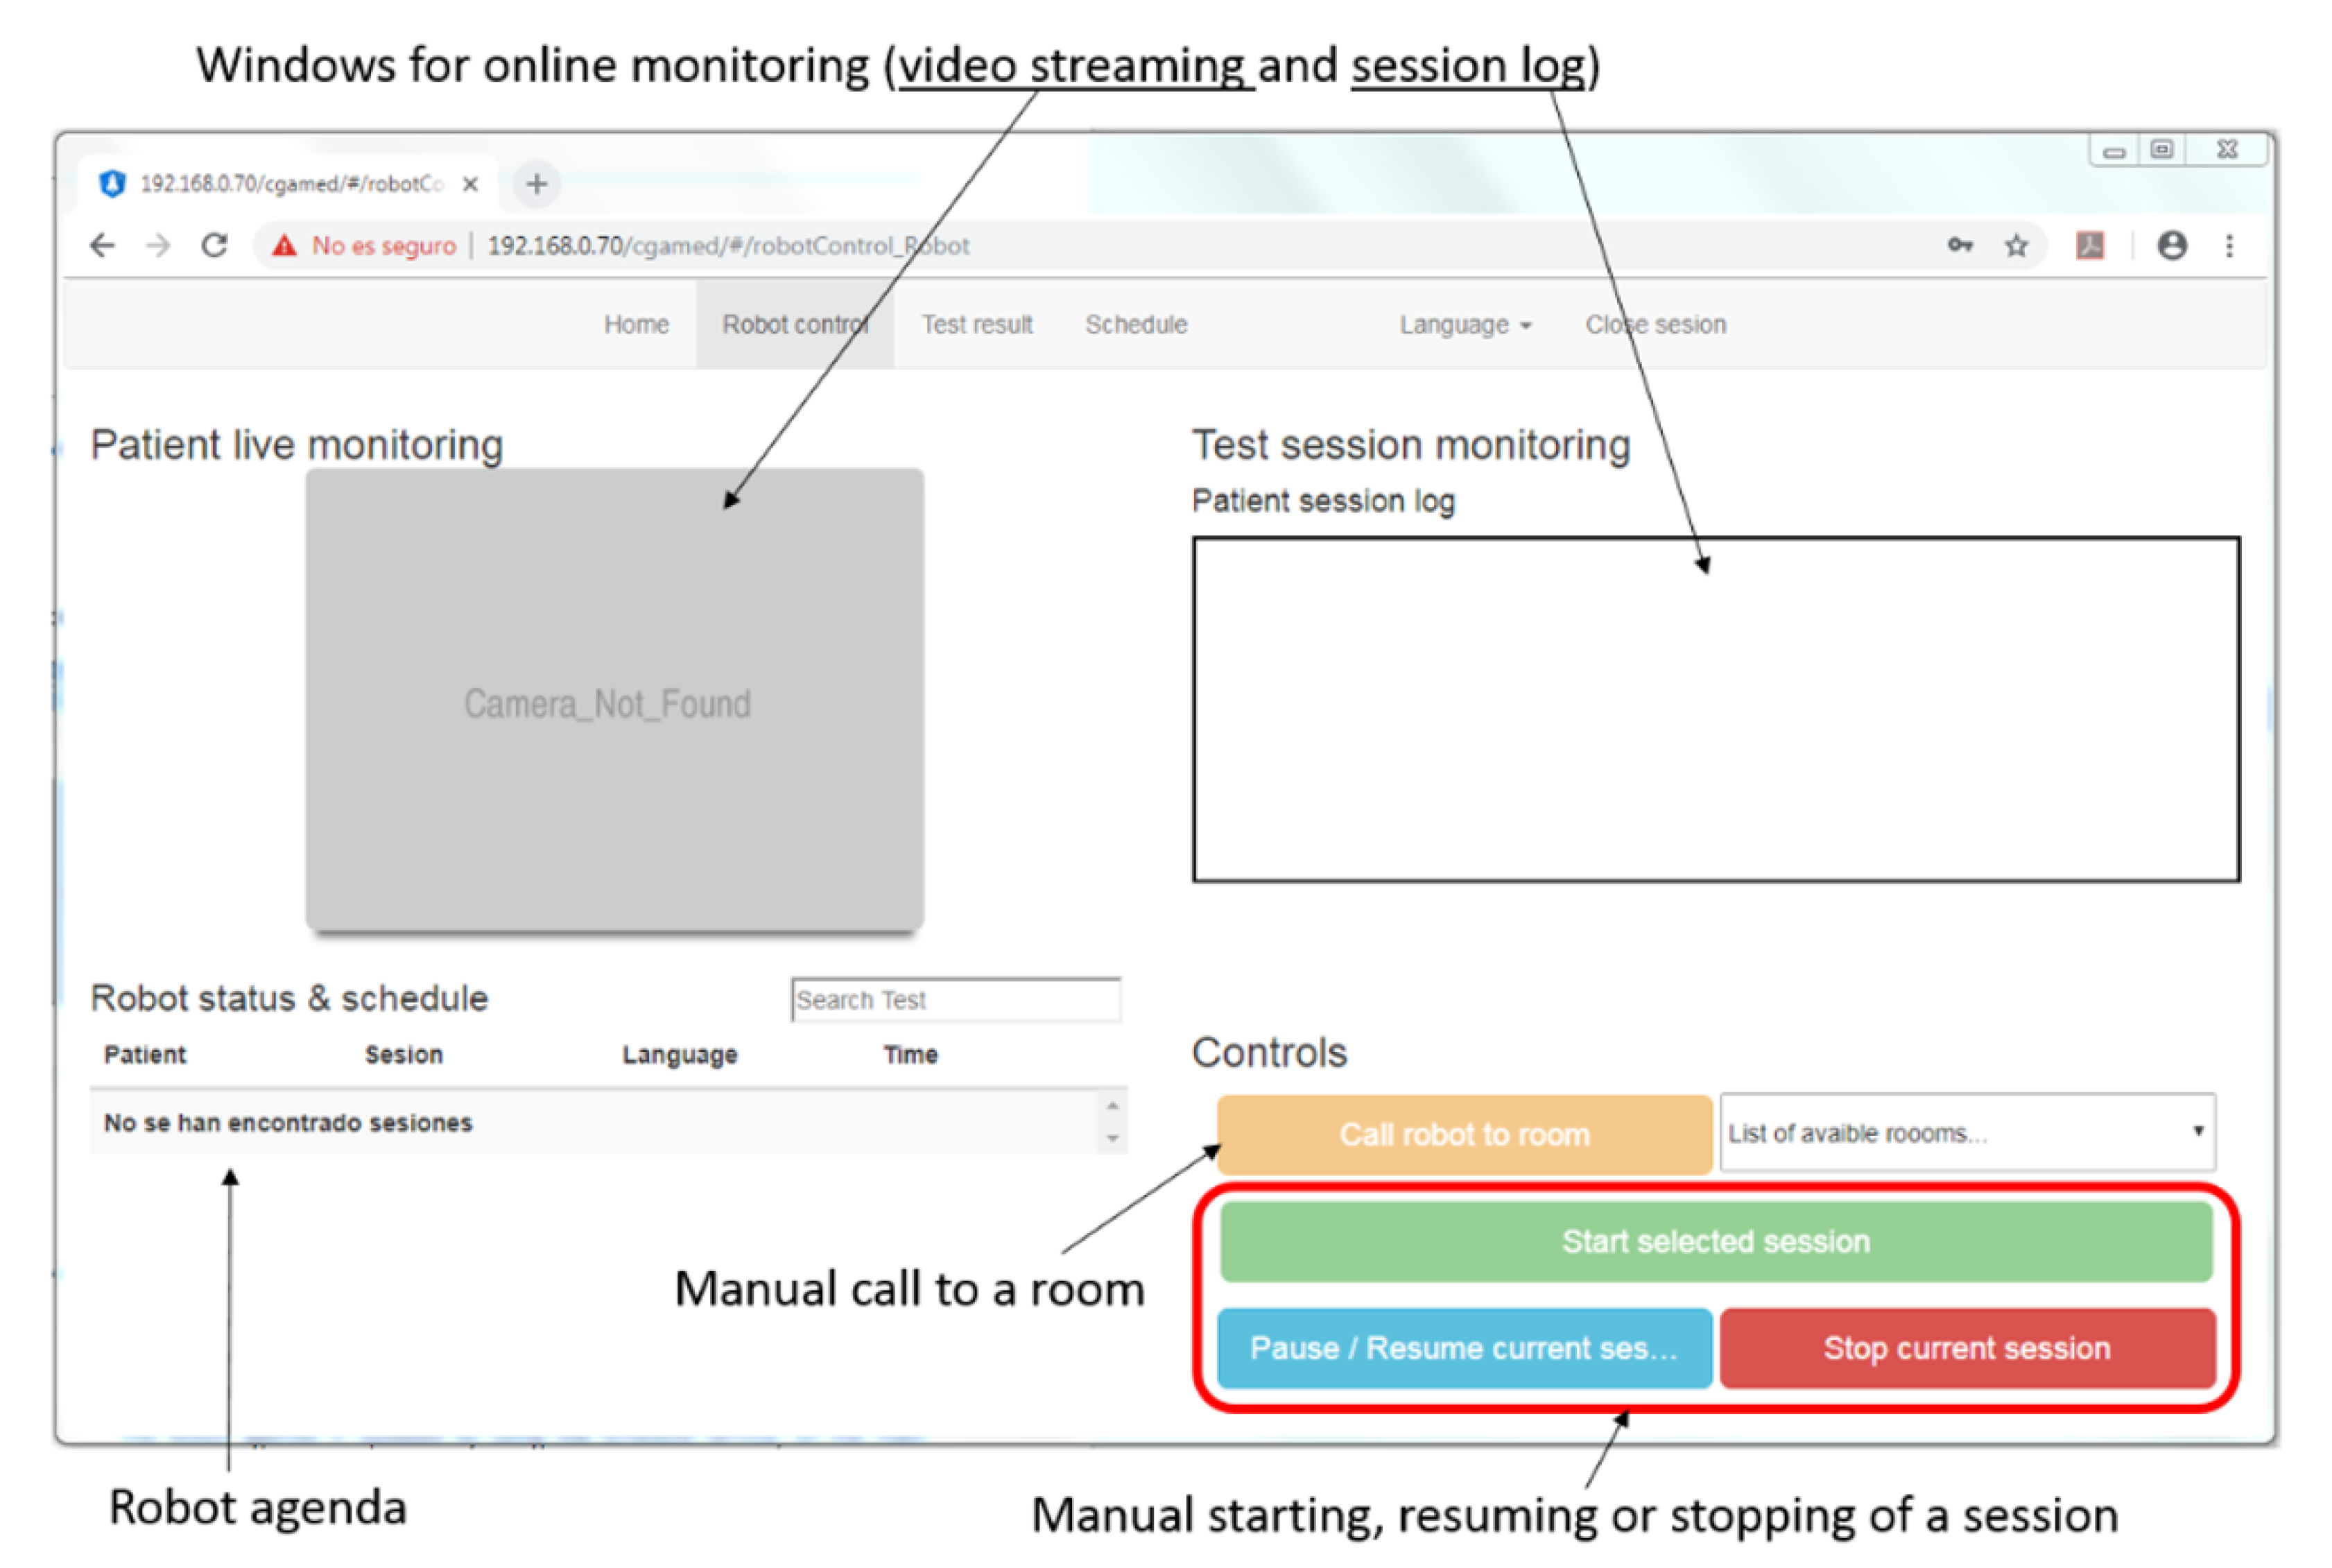2332x1568 pixels.
Task: Expand the Language dropdown menu
Action: coord(1464,325)
